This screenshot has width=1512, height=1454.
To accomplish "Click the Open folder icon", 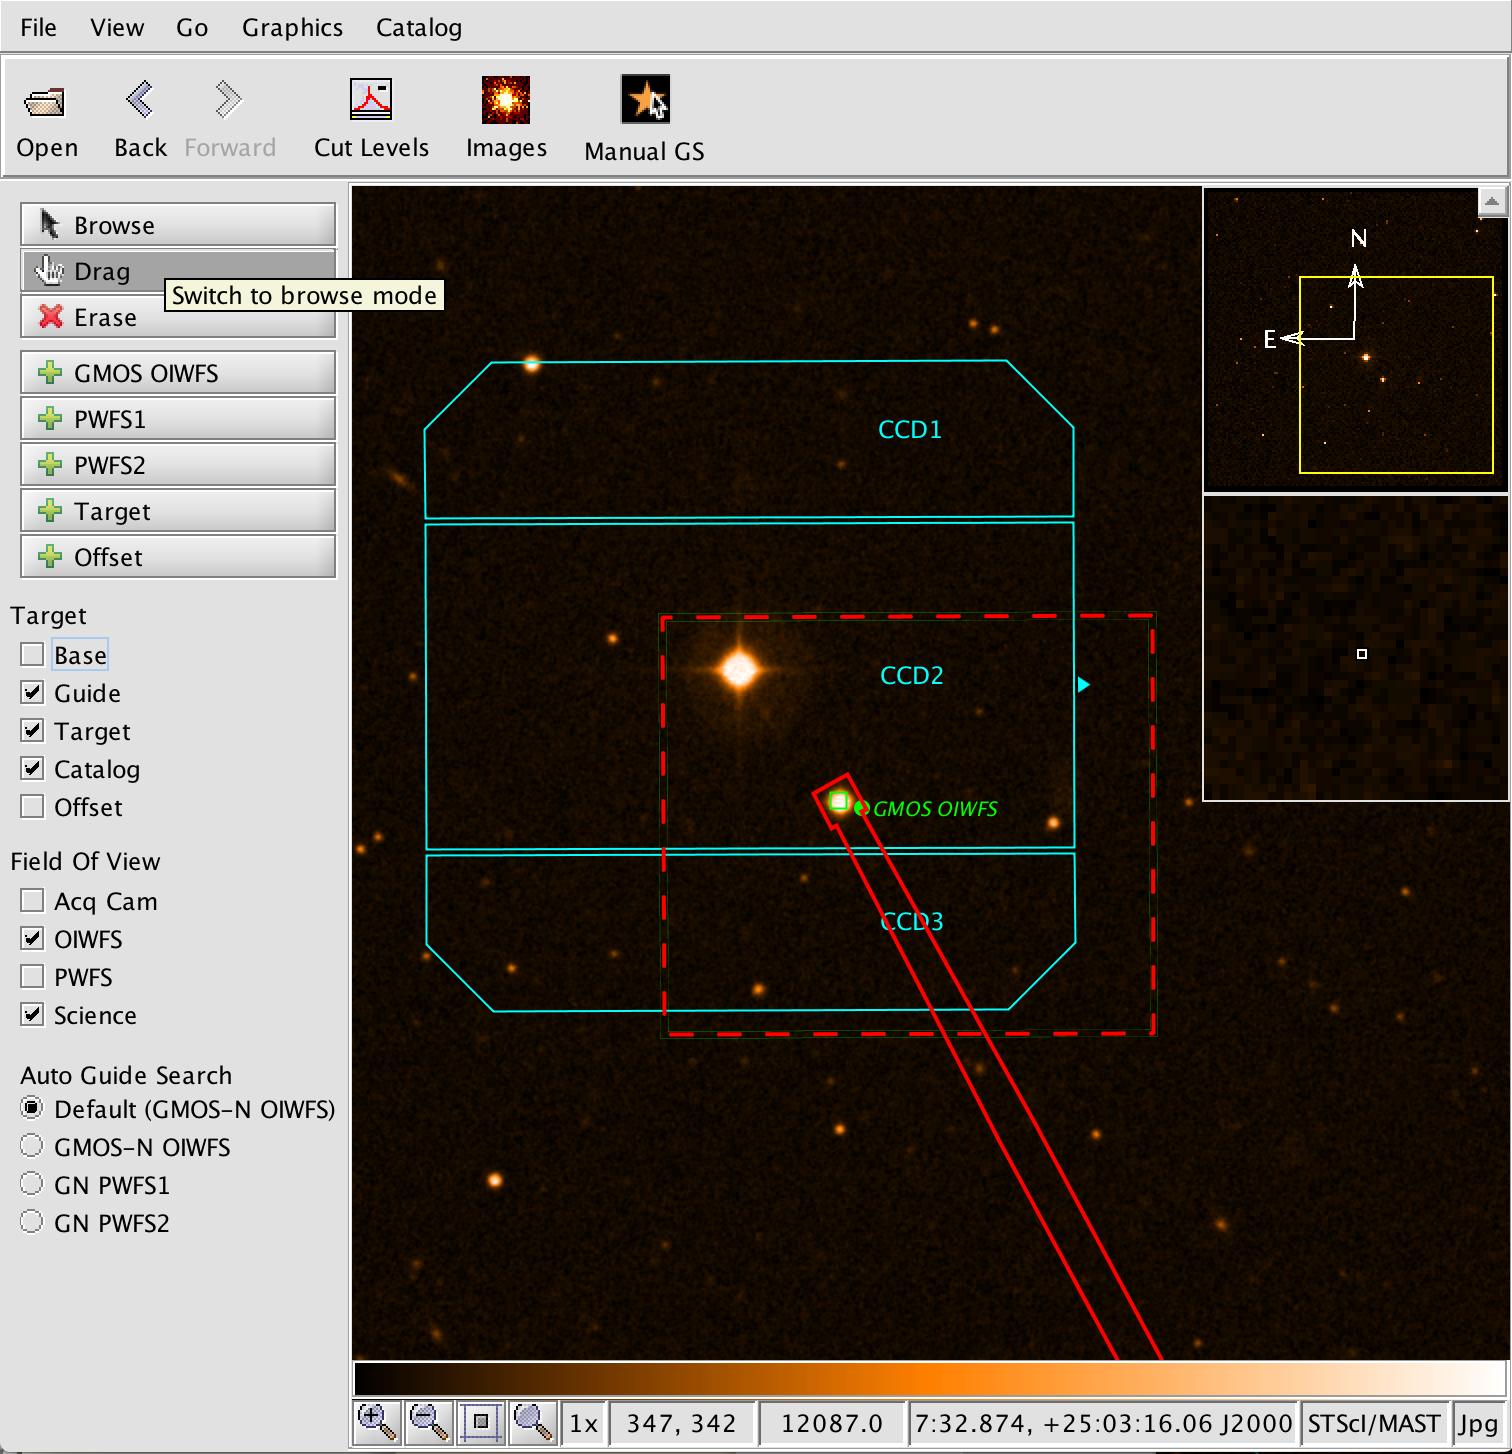I will point(45,101).
